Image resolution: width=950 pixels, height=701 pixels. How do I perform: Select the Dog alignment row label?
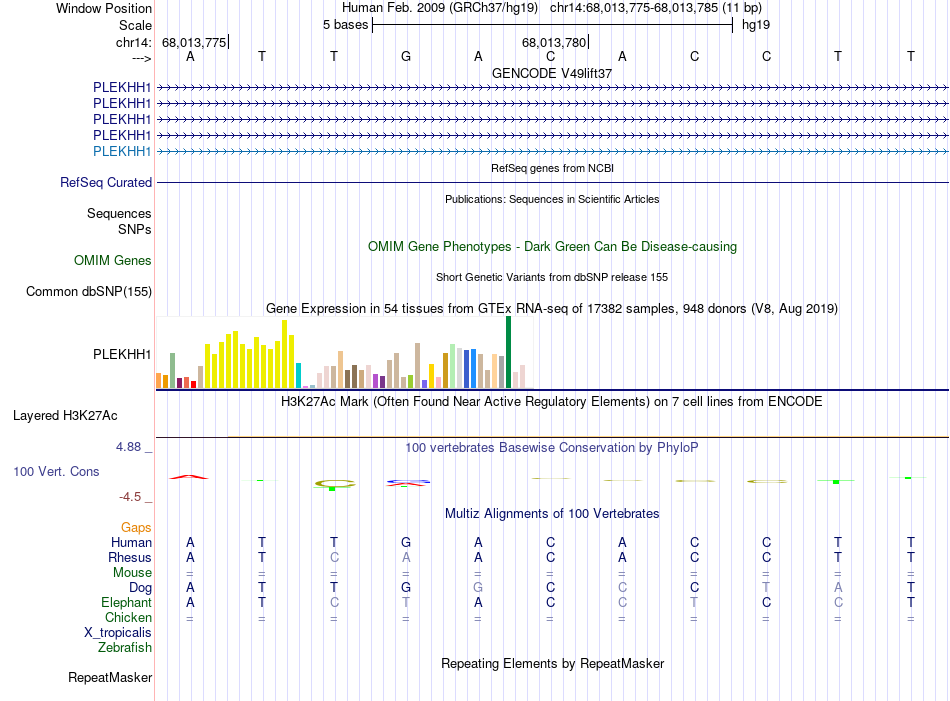[140, 588]
